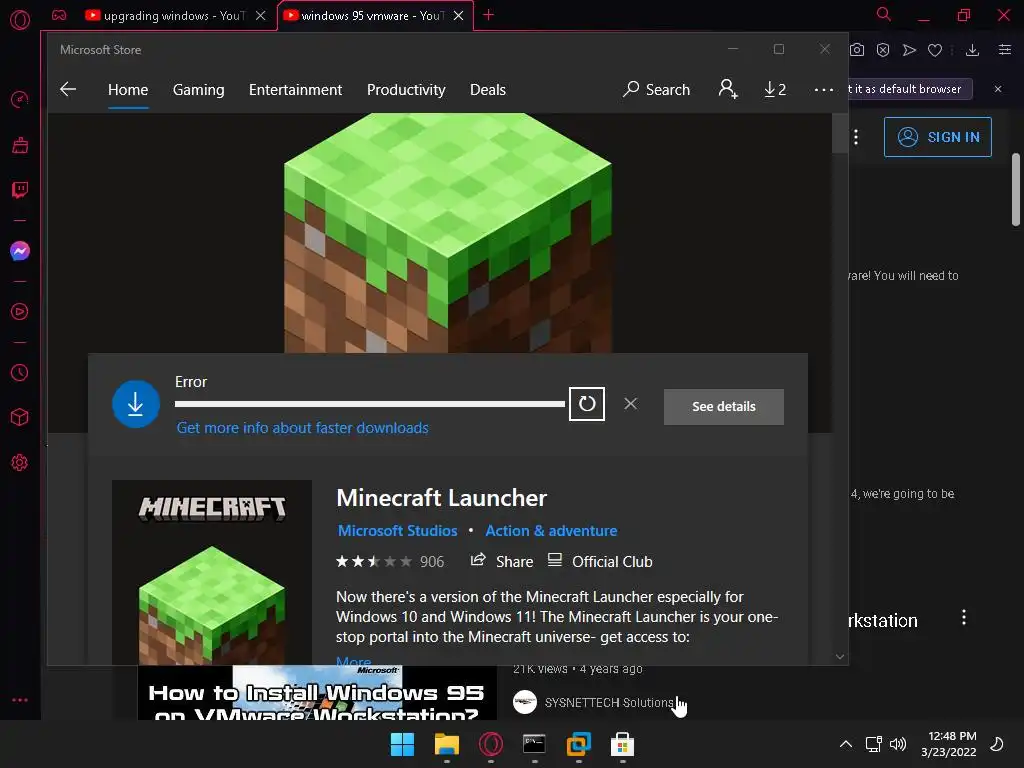Open Messenger in Opera sidebar
The image size is (1024, 768).
pyautogui.click(x=20, y=251)
